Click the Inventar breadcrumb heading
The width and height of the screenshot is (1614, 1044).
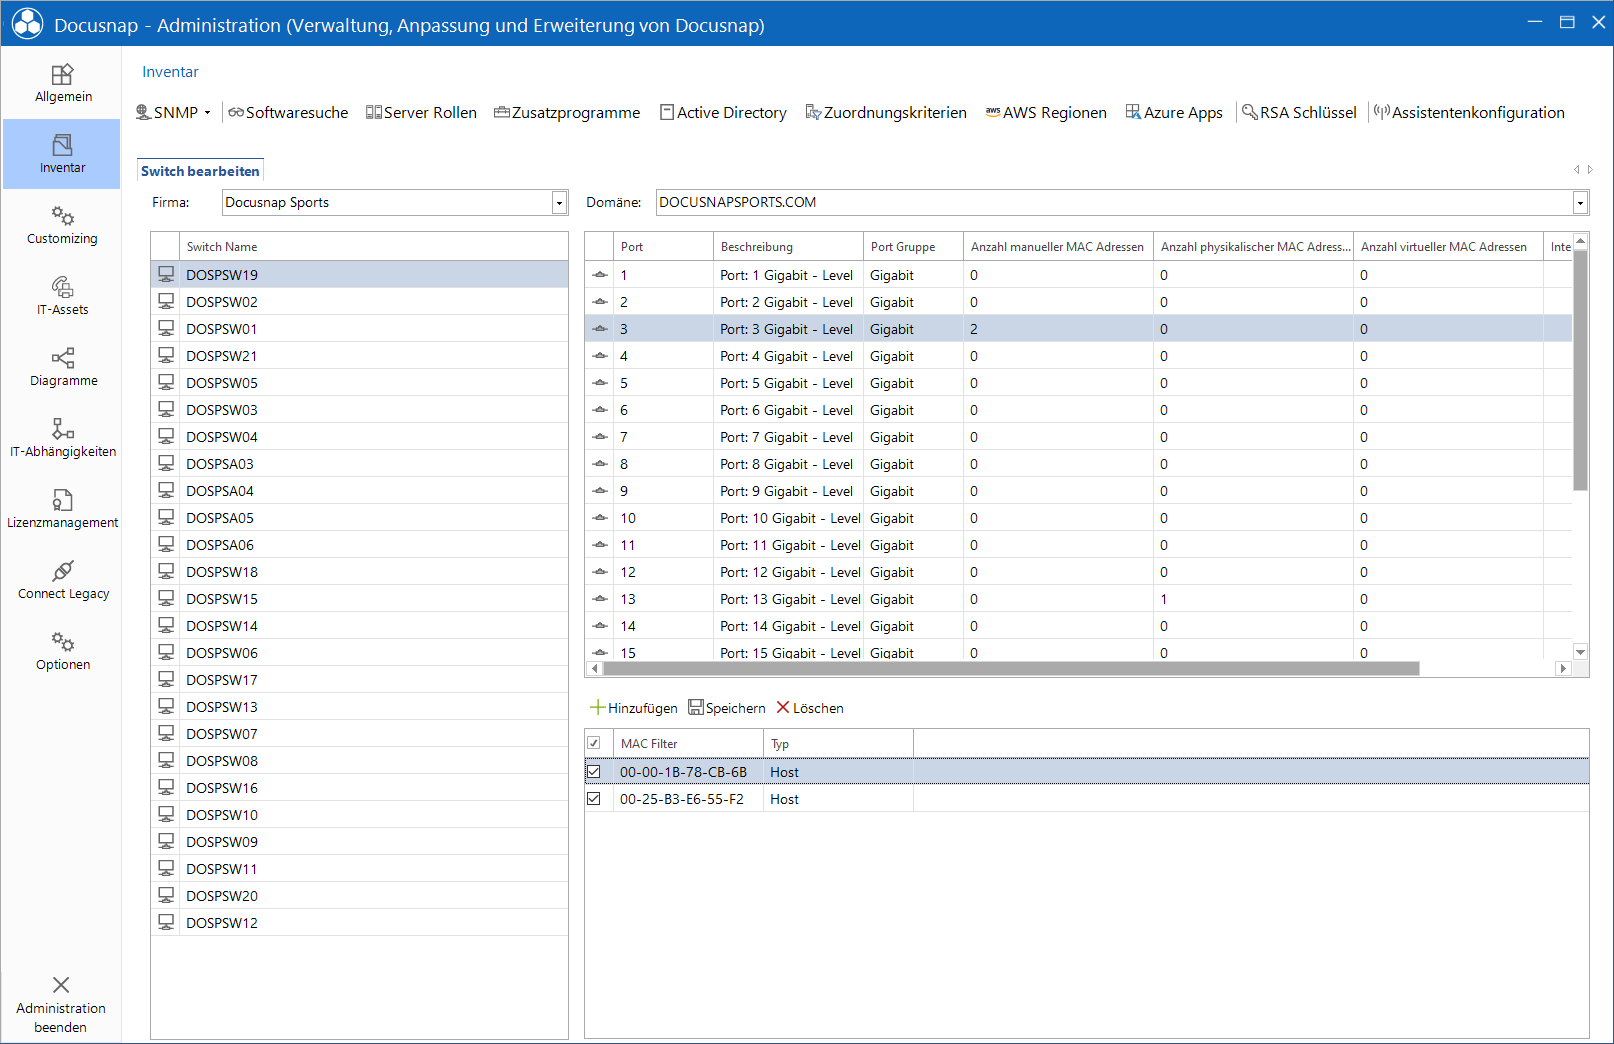[170, 72]
